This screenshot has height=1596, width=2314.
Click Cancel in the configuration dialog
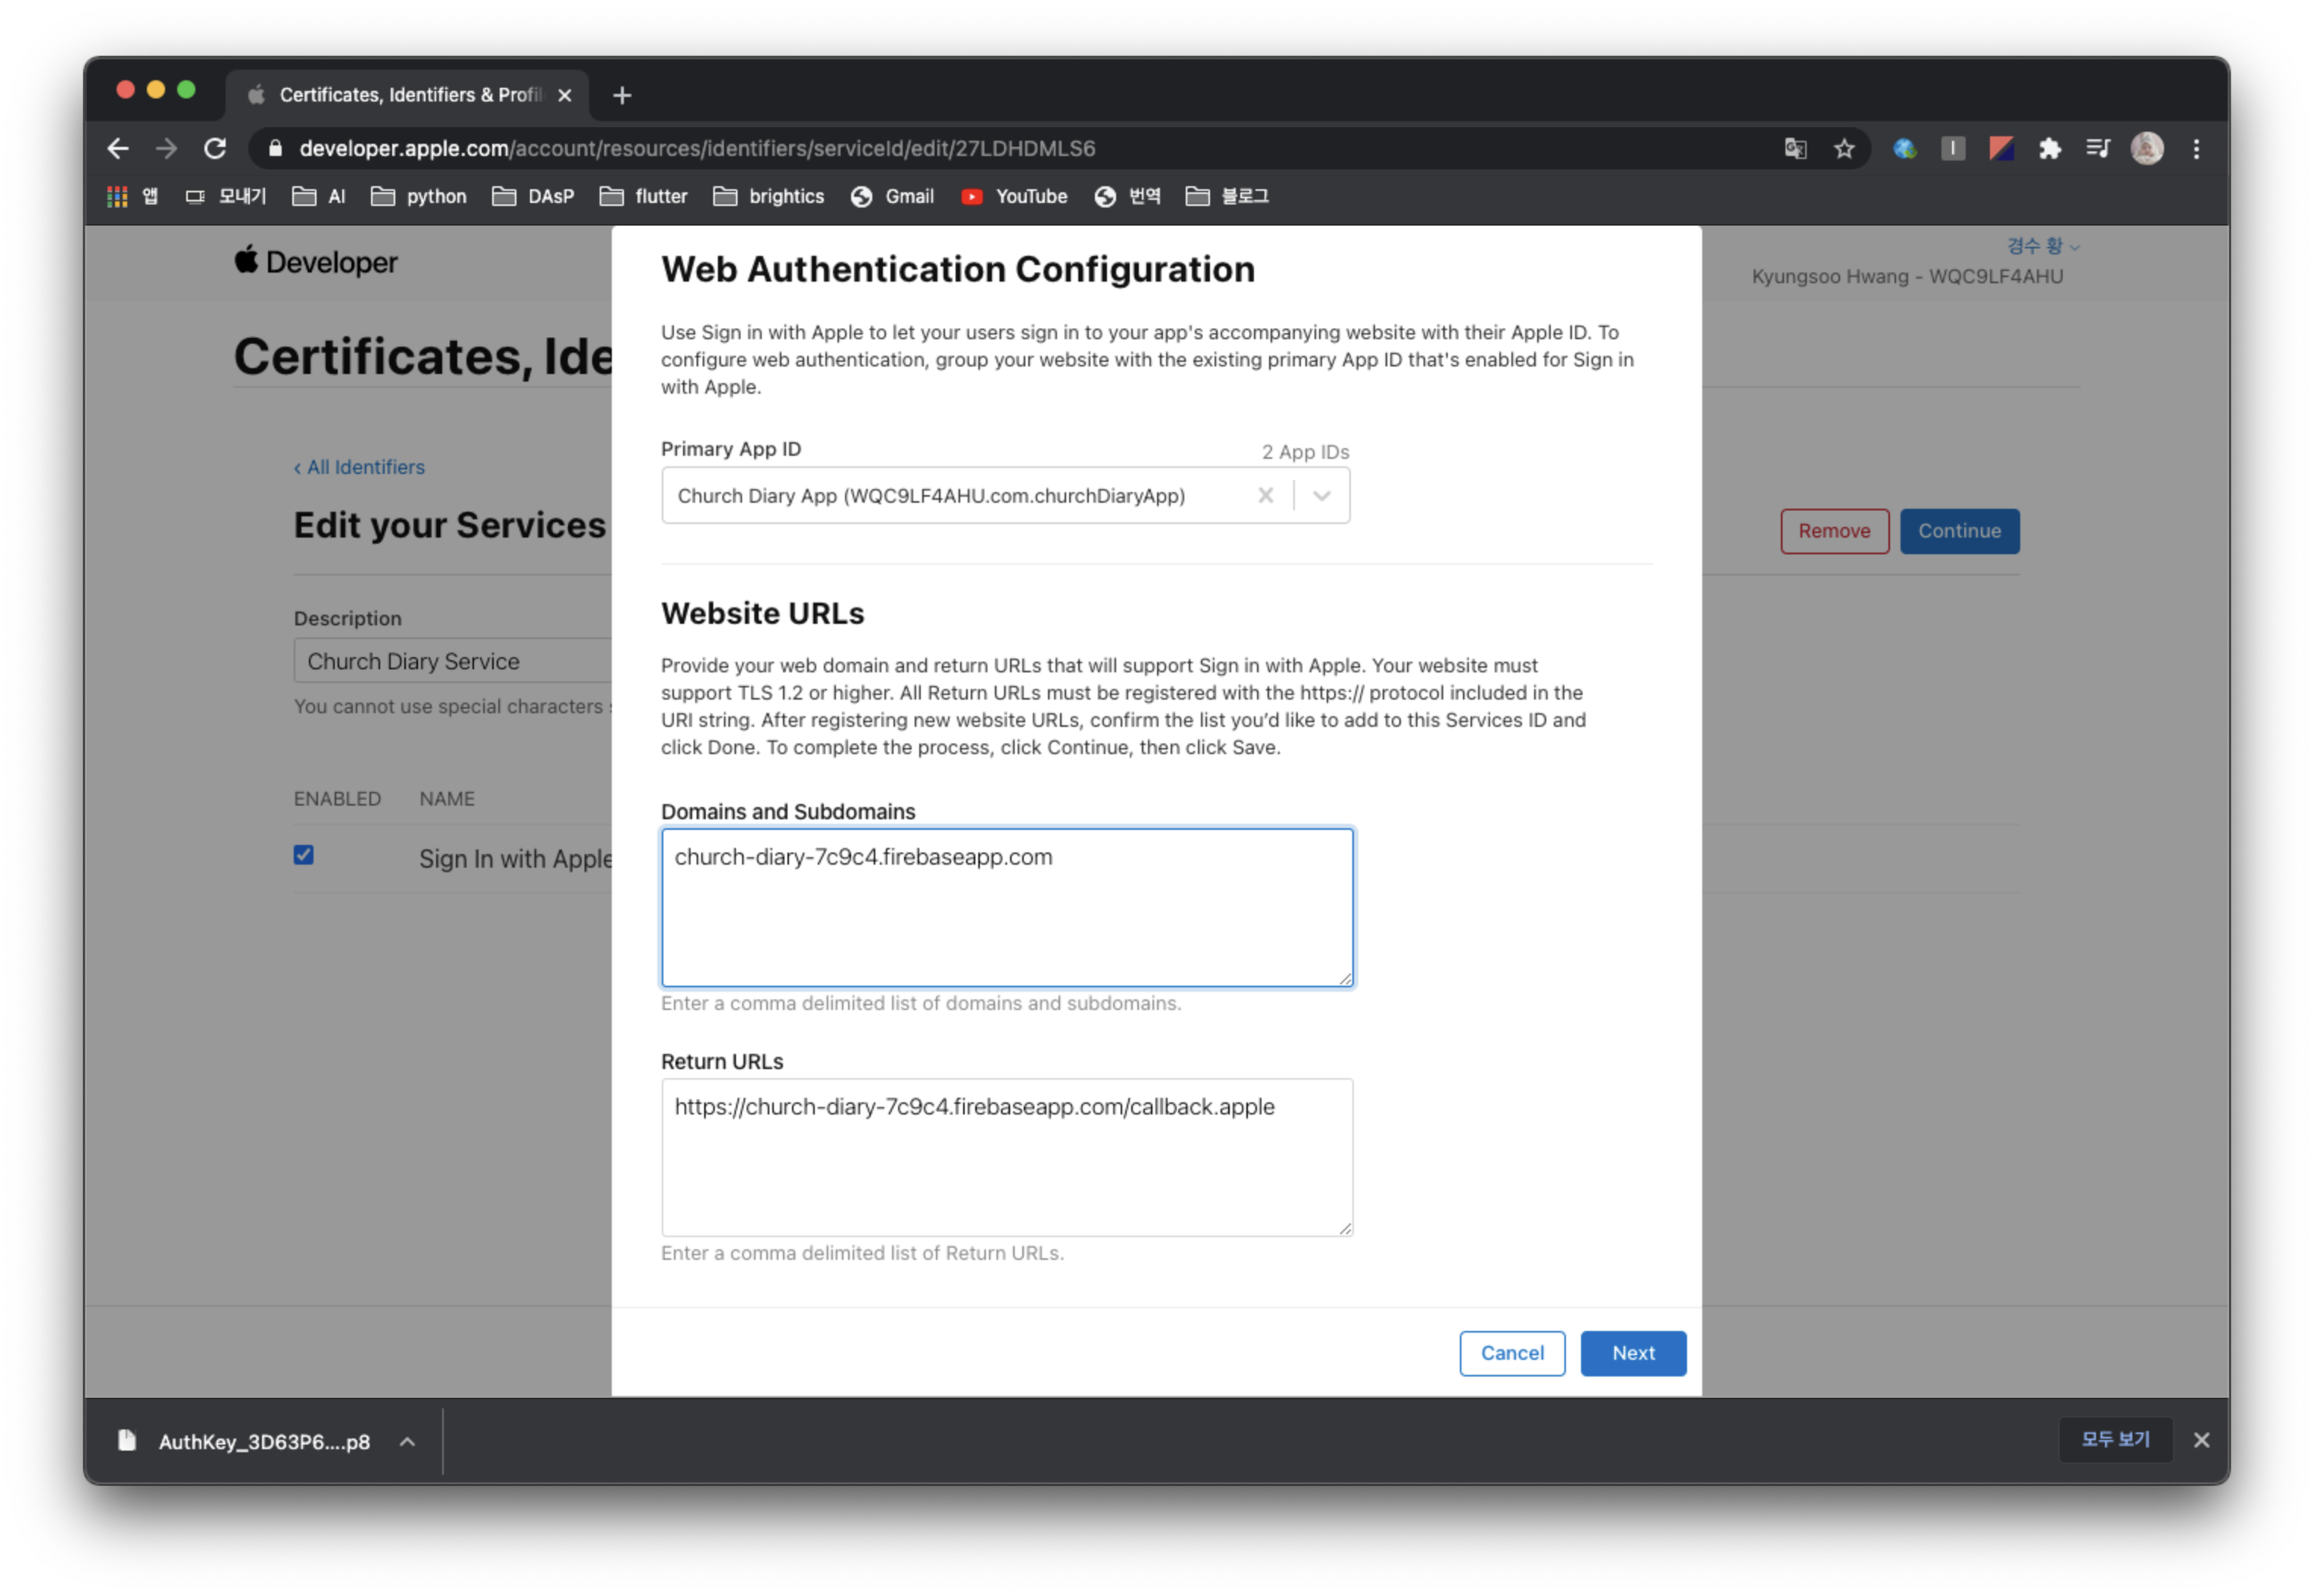1511,1353
